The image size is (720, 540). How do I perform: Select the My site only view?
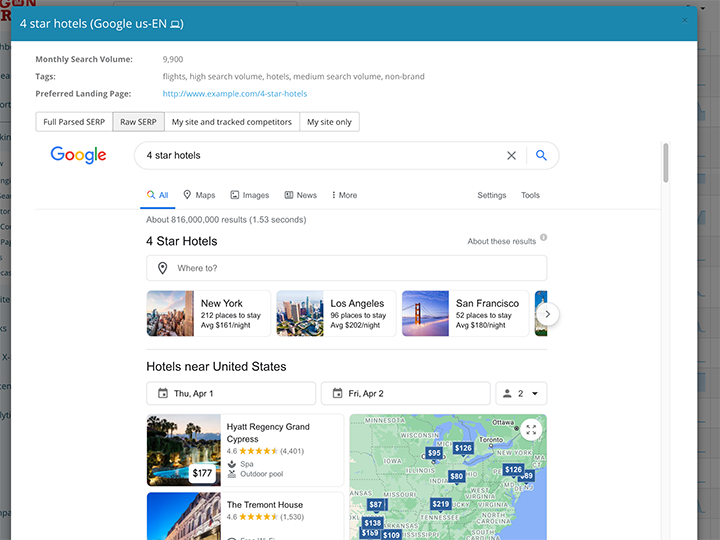329,122
